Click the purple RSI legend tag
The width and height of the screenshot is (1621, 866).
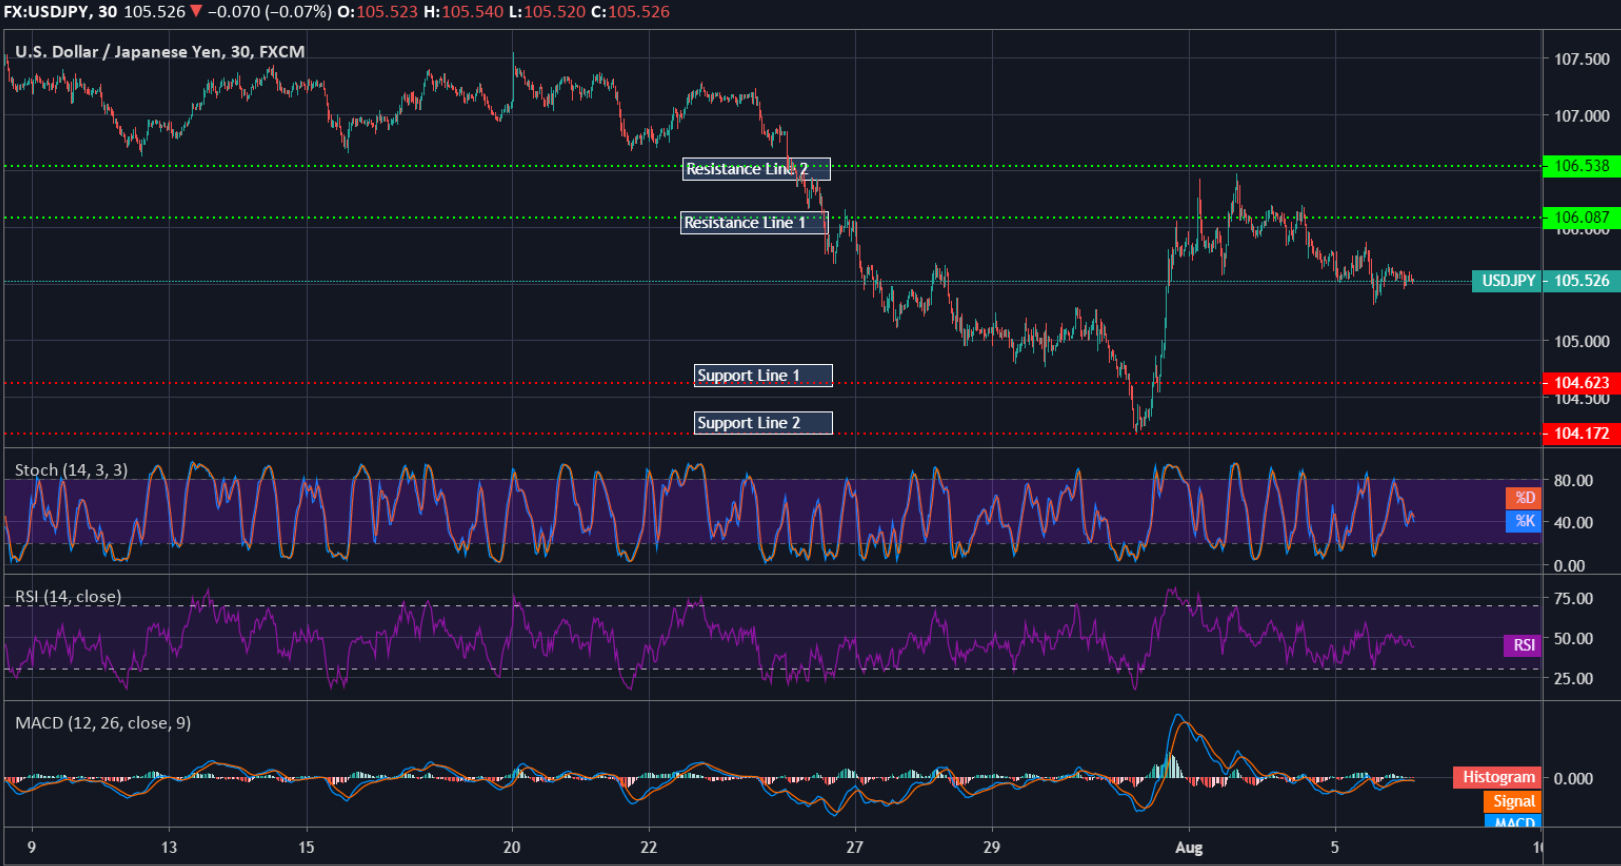(1523, 645)
